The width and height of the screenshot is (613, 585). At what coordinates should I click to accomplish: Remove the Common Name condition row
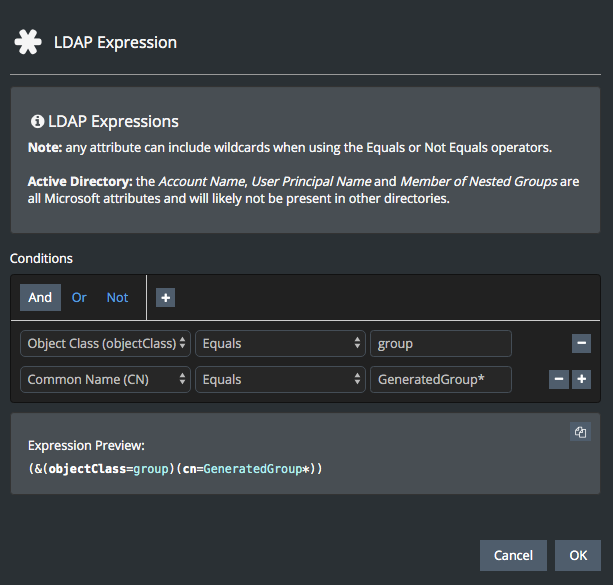(x=560, y=379)
